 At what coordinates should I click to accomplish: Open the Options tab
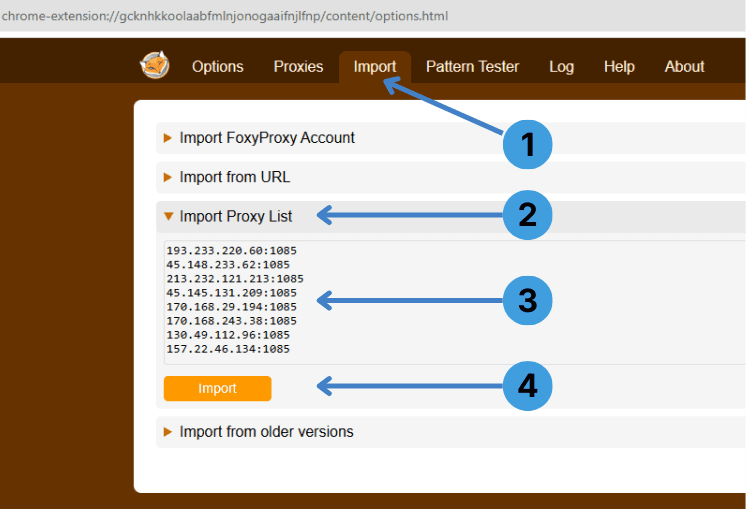pyautogui.click(x=217, y=67)
